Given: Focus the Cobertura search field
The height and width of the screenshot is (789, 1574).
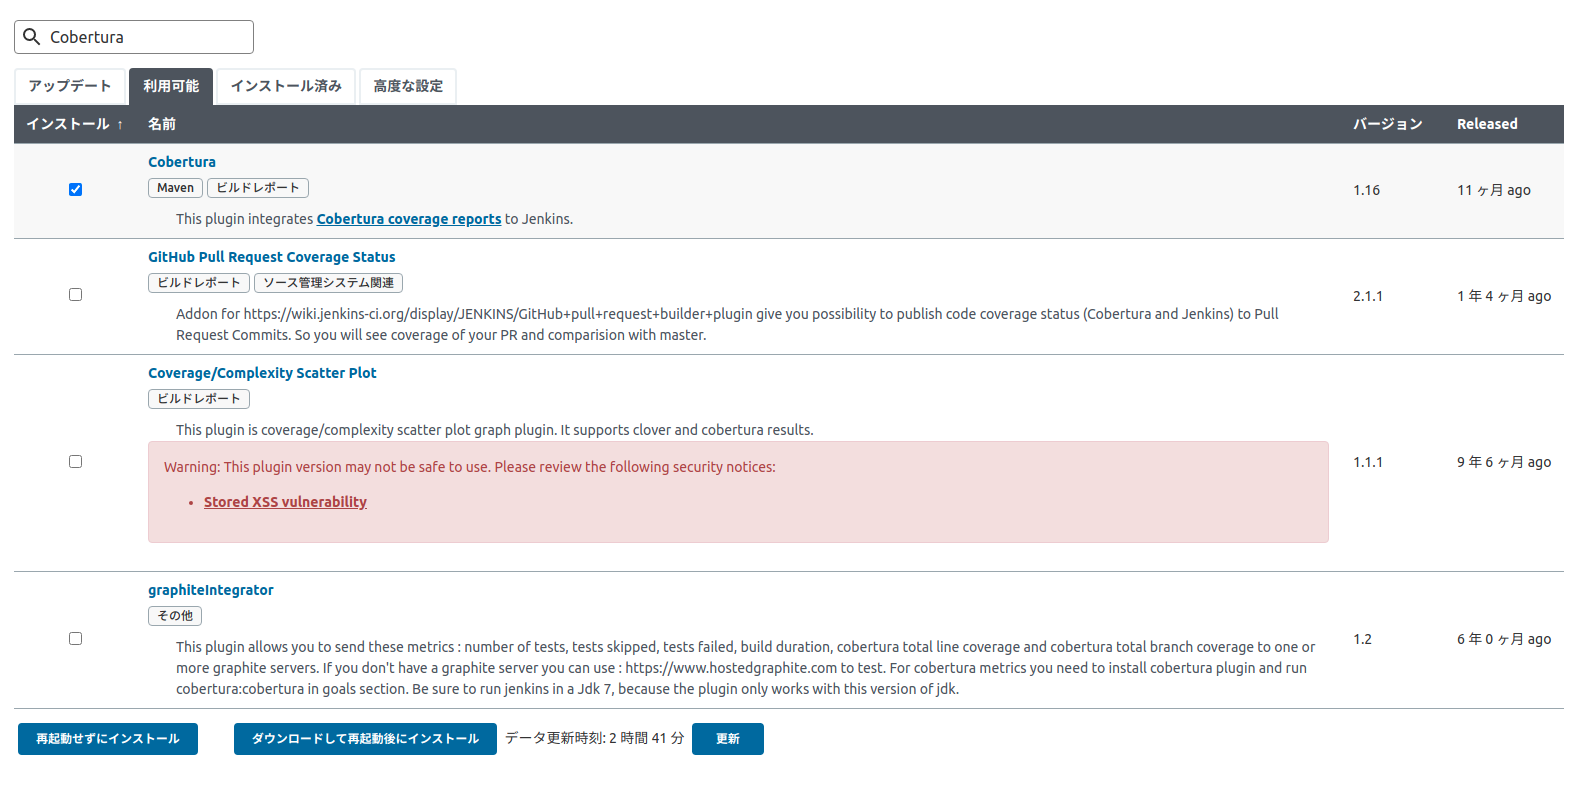Looking at the screenshot, I should 134,37.
